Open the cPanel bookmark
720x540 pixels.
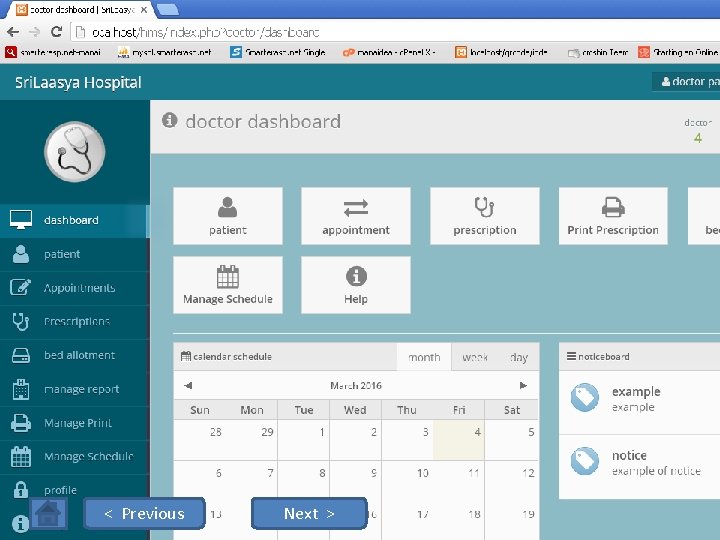coord(388,52)
